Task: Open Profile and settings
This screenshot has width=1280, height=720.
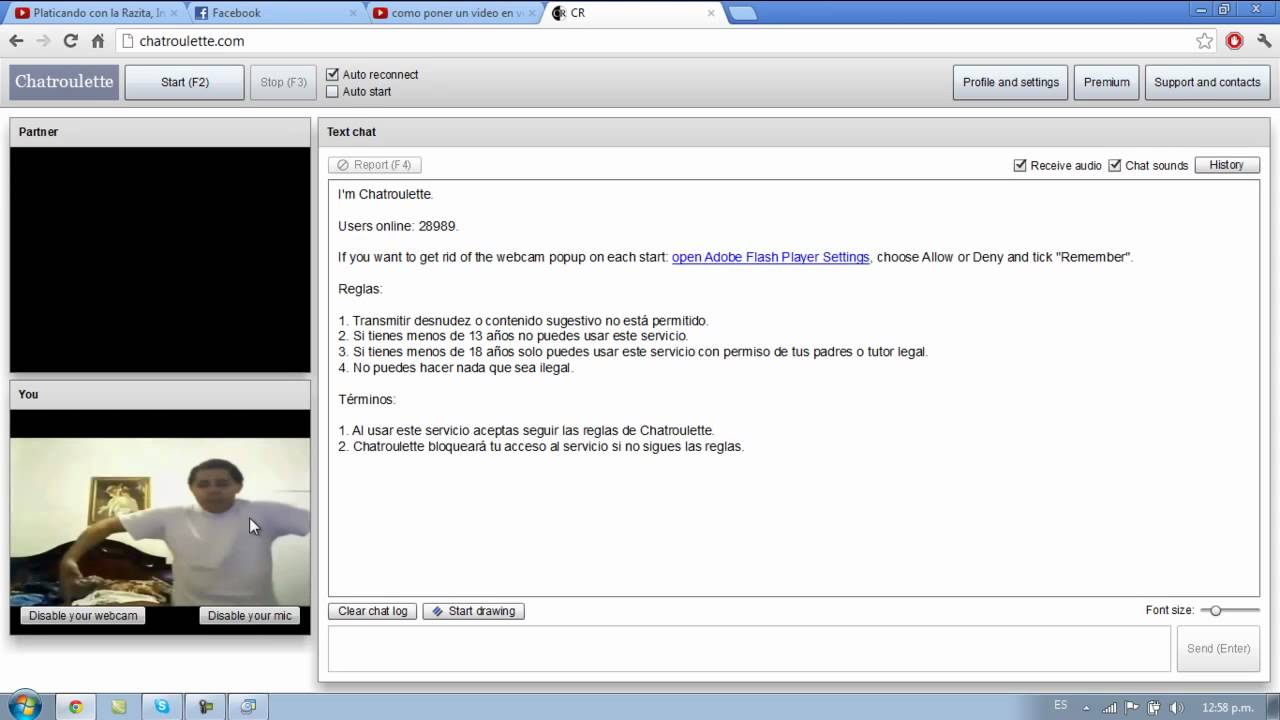Action: (x=1011, y=82)
